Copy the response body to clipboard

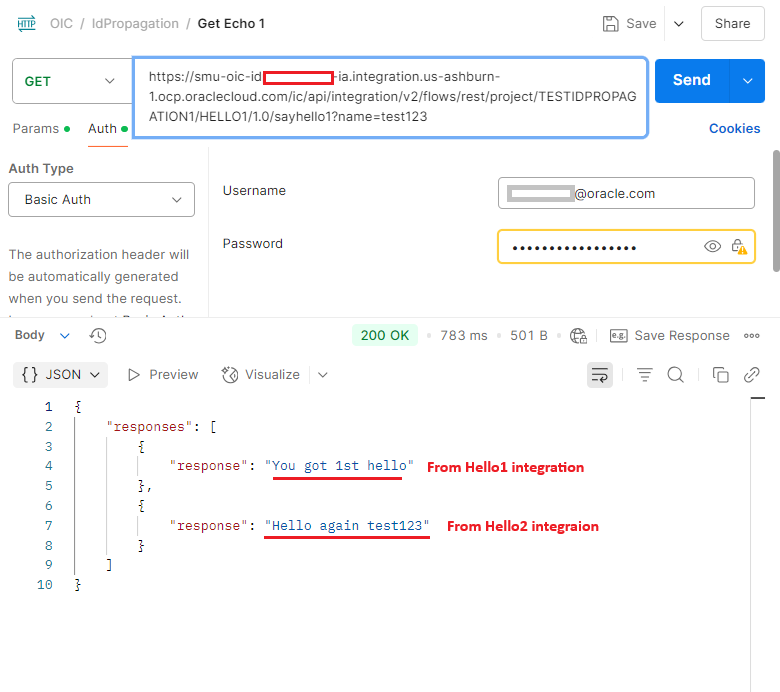pyautogui.click(x=720, y=375)
